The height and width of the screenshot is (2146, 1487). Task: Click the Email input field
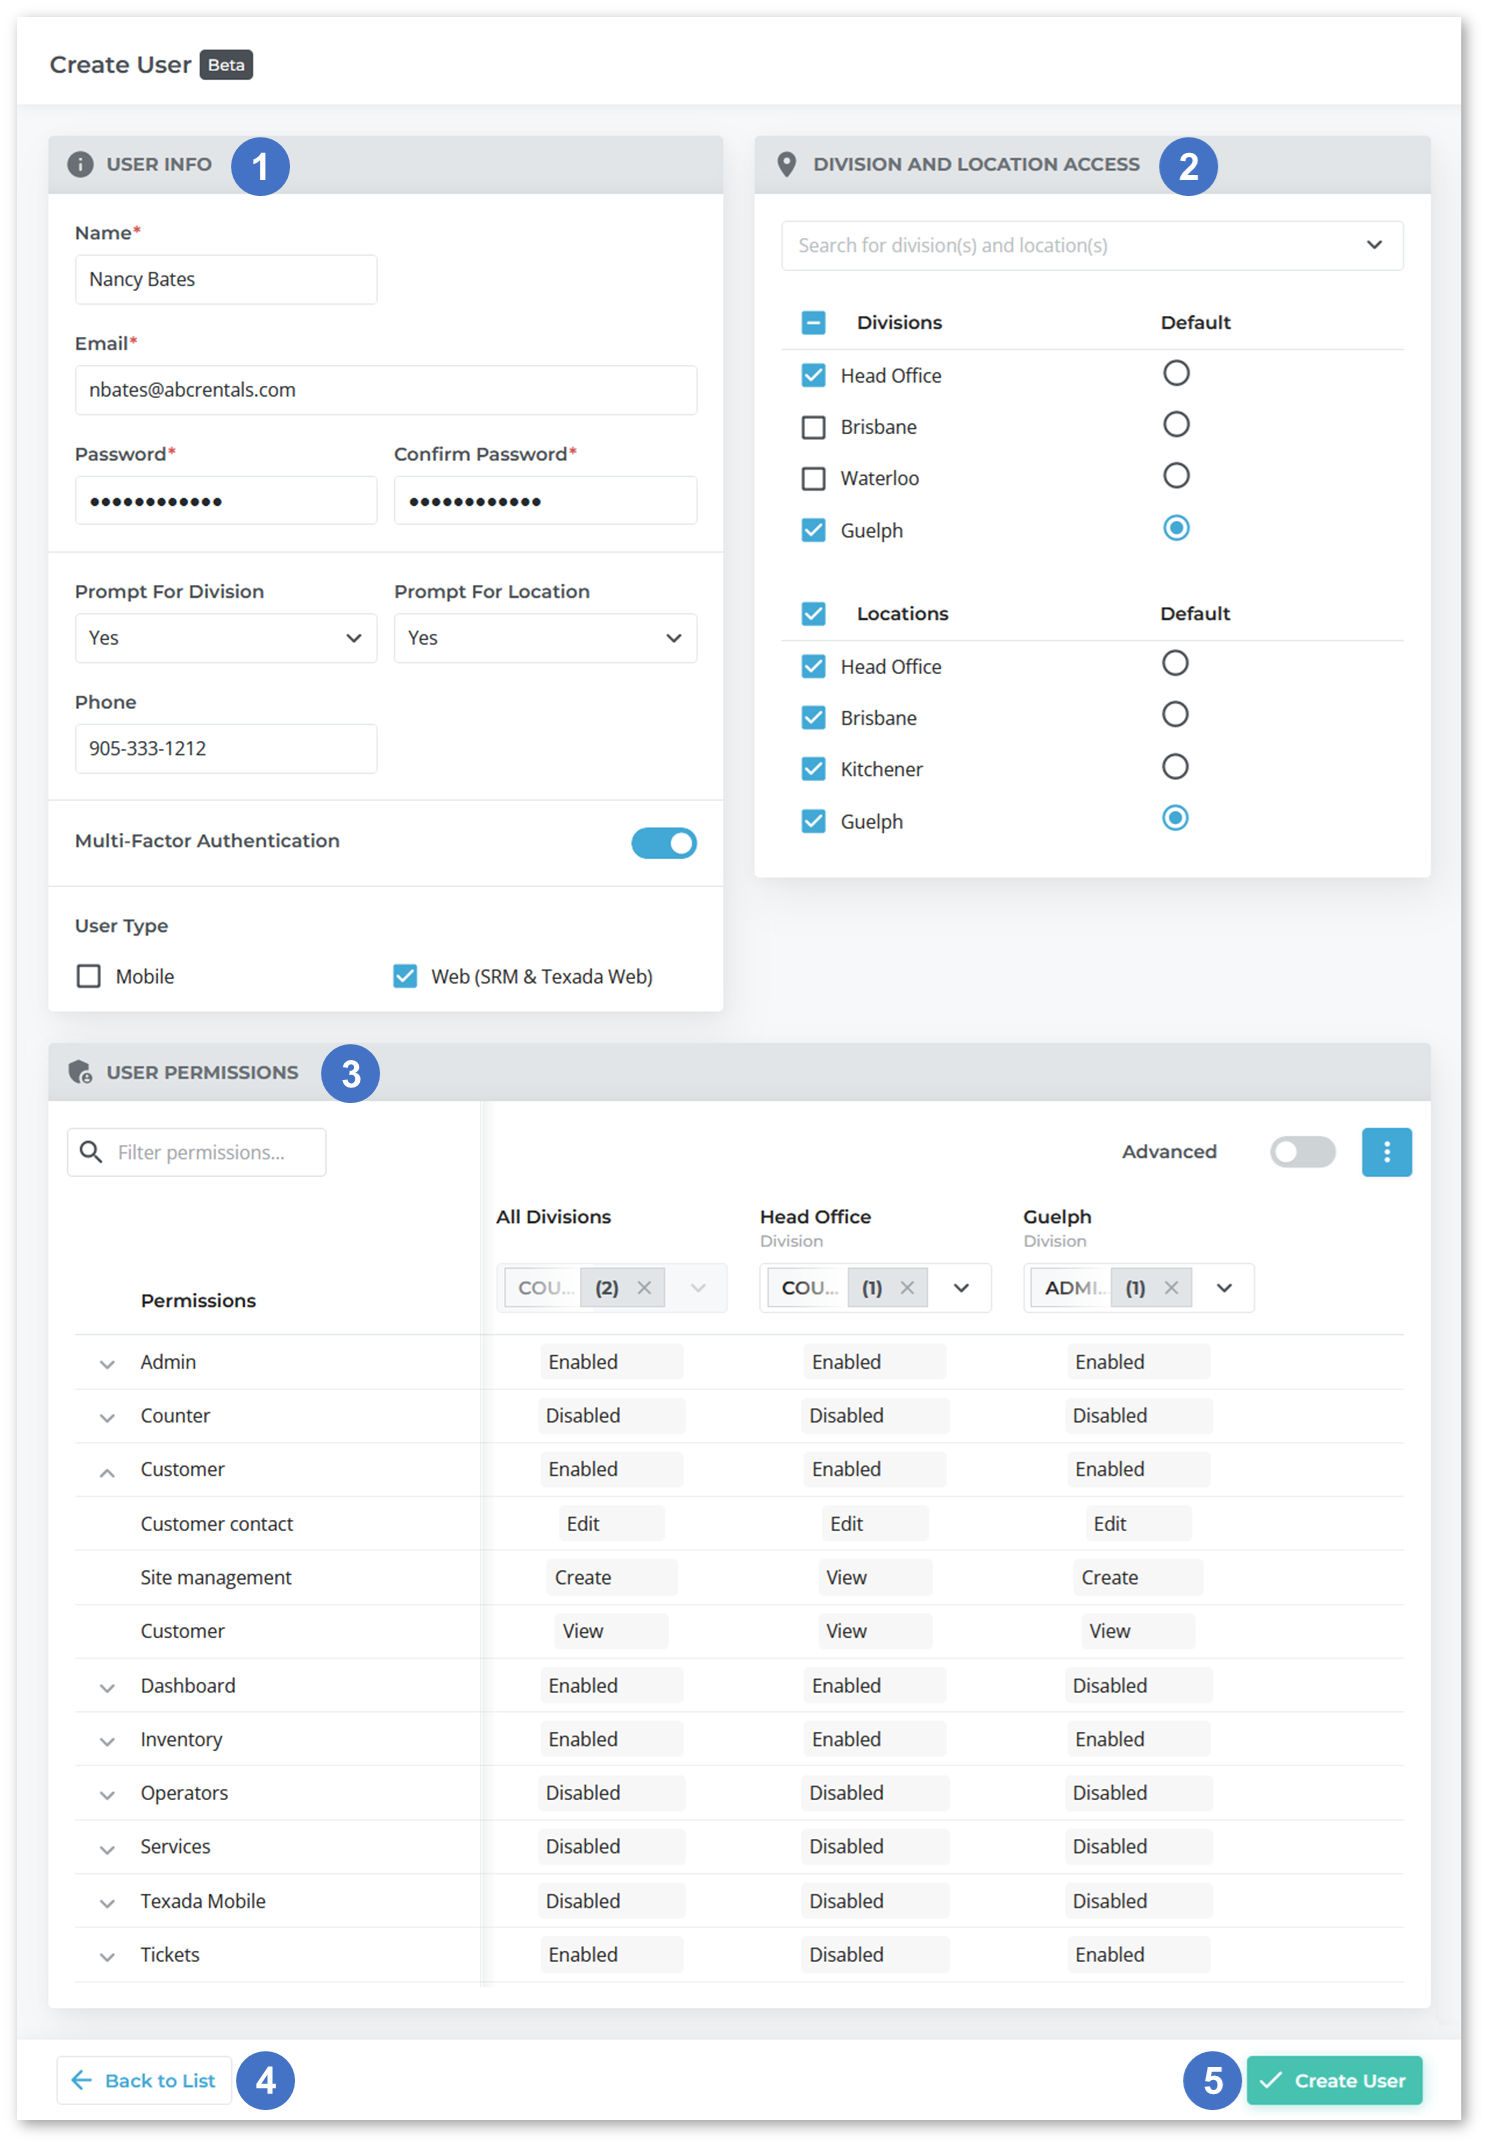[x=386, y=390]
